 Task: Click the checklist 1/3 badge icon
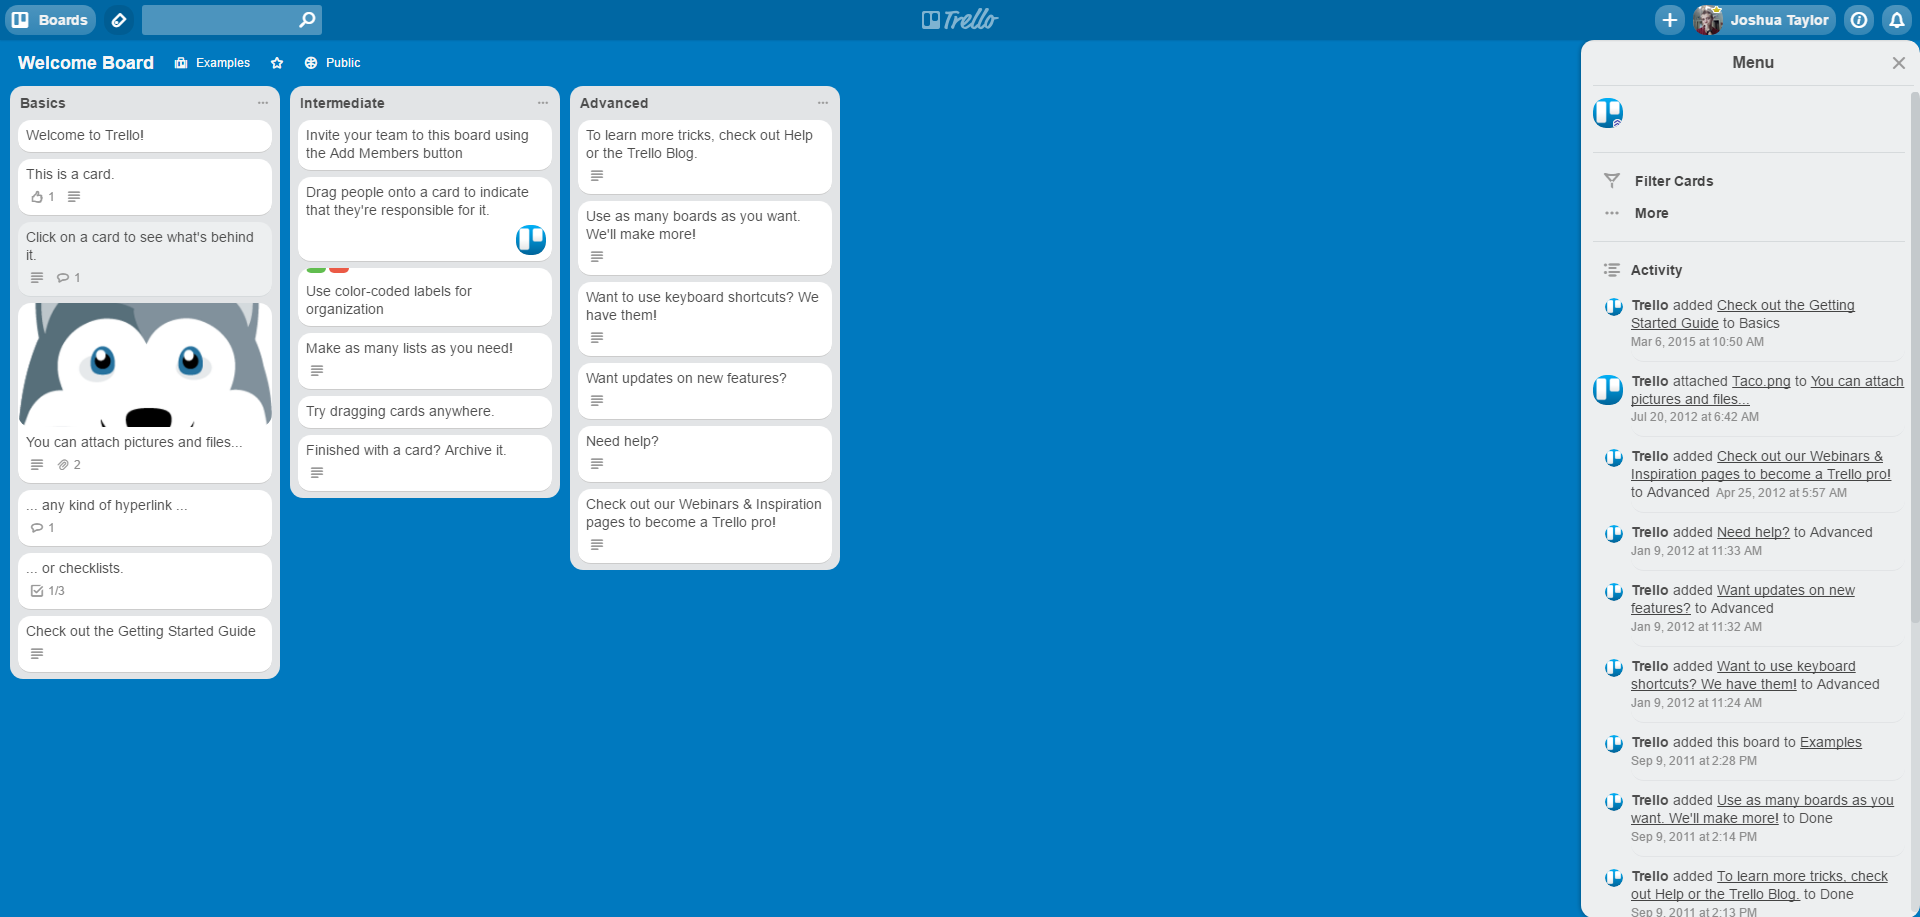pos(37,591)
